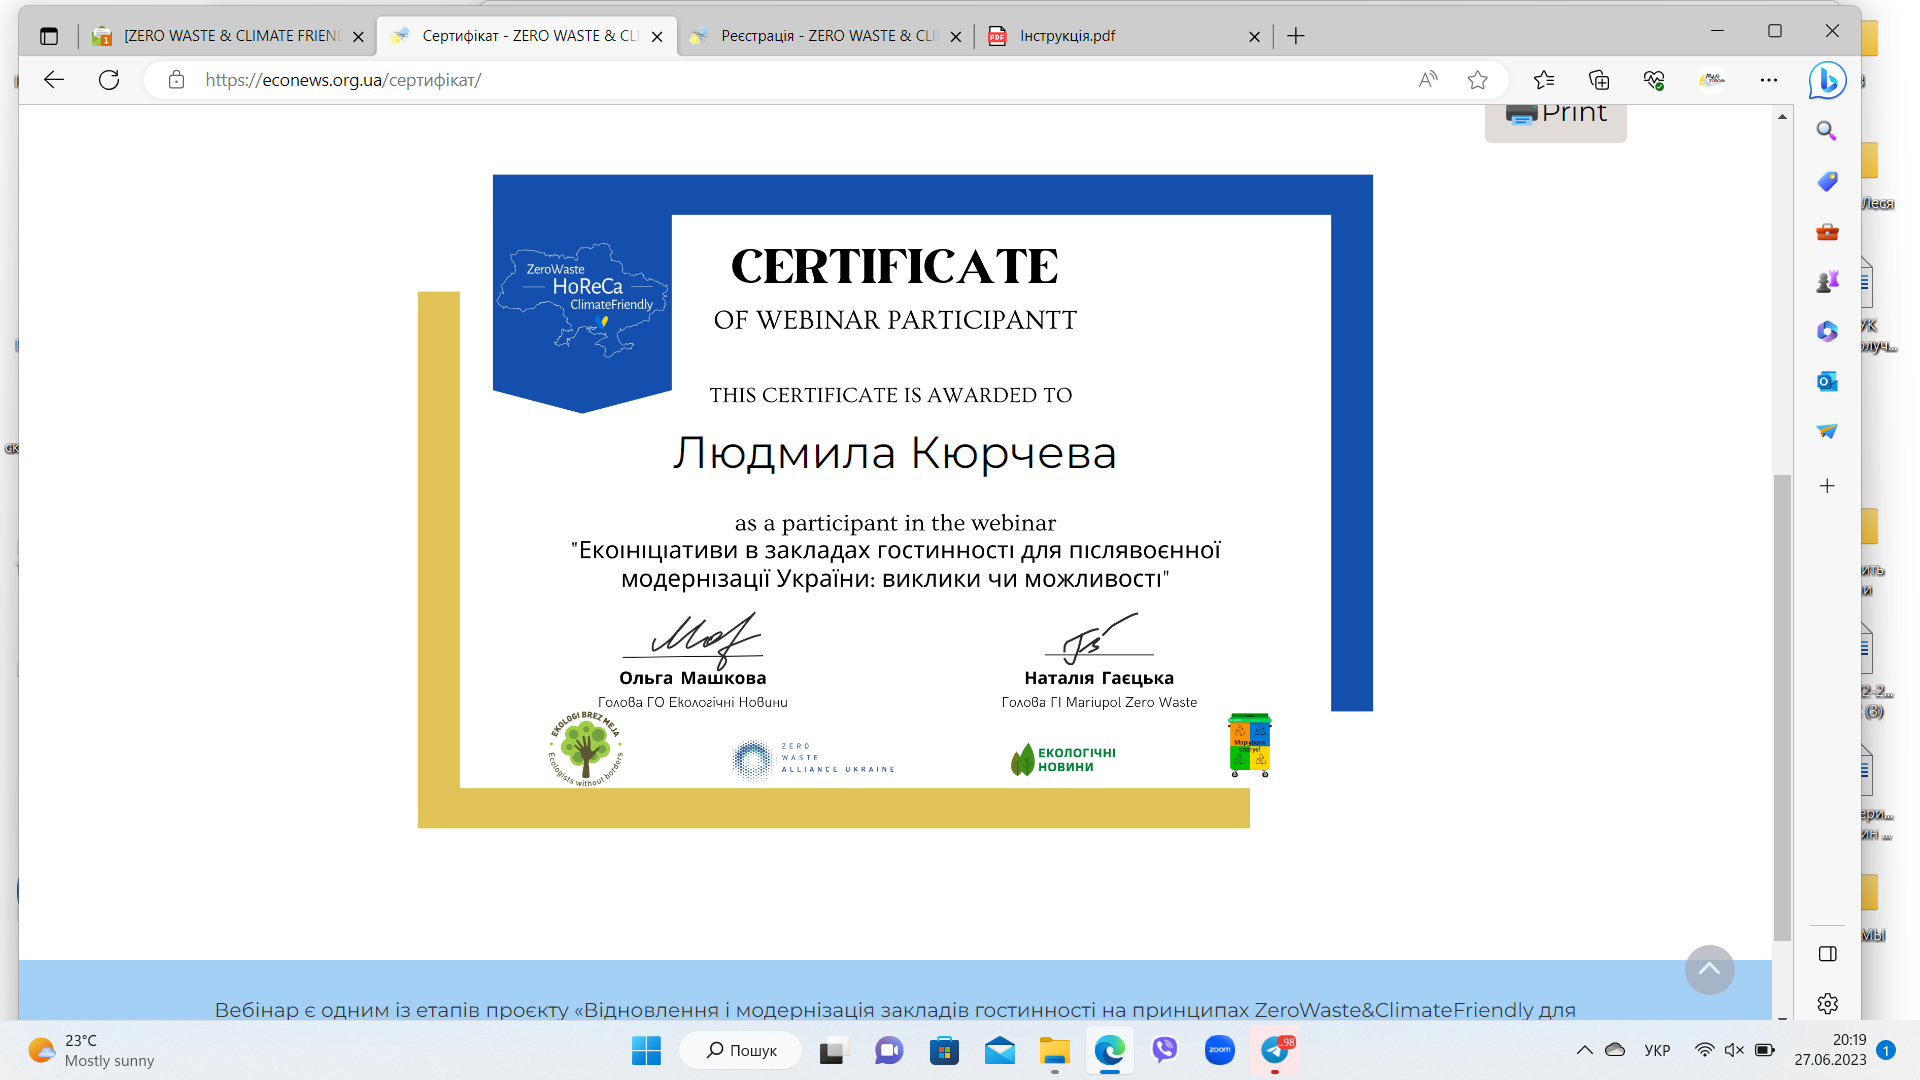Open the Collections icon in toolbar

point(1599,80)
